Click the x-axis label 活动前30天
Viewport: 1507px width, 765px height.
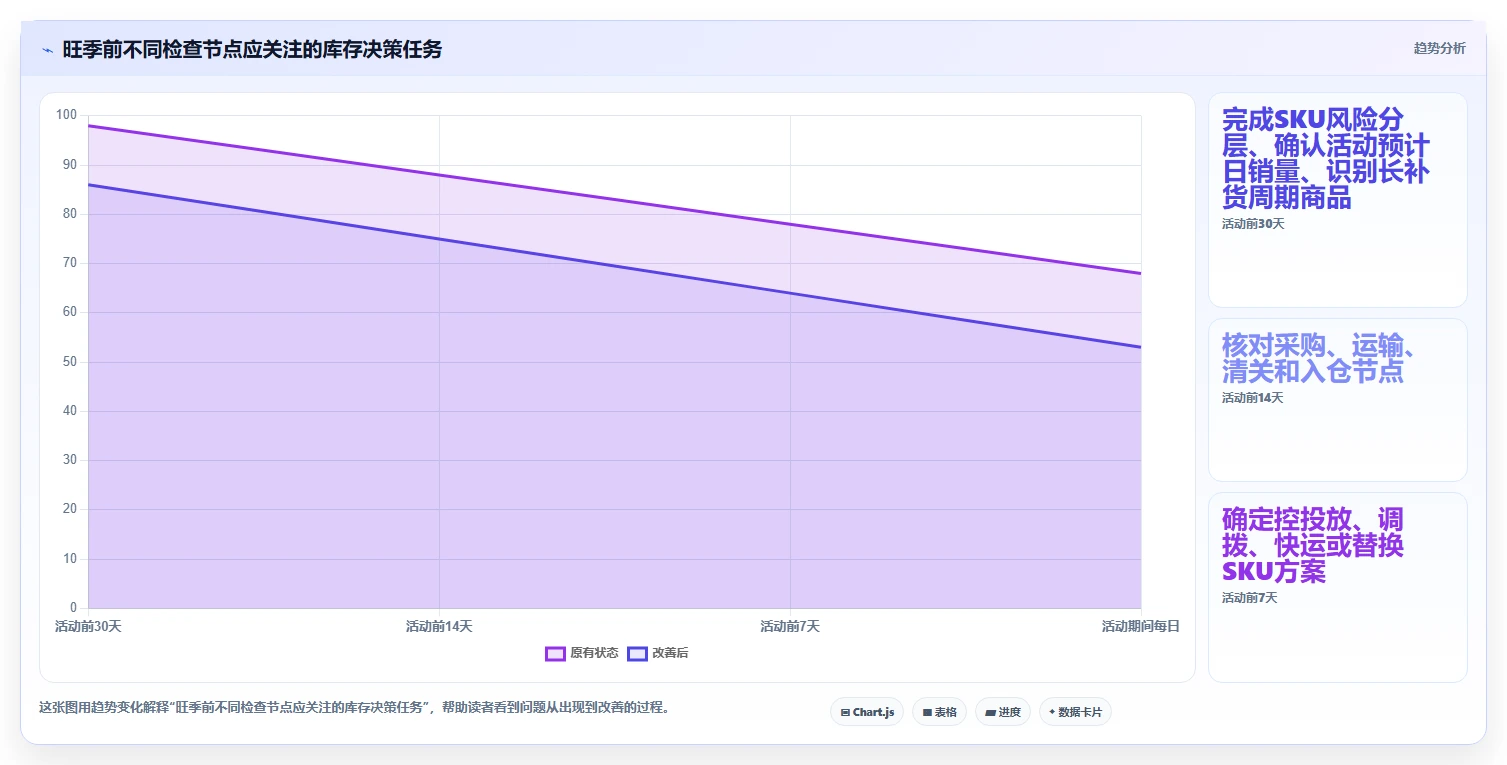pos(88,626)
